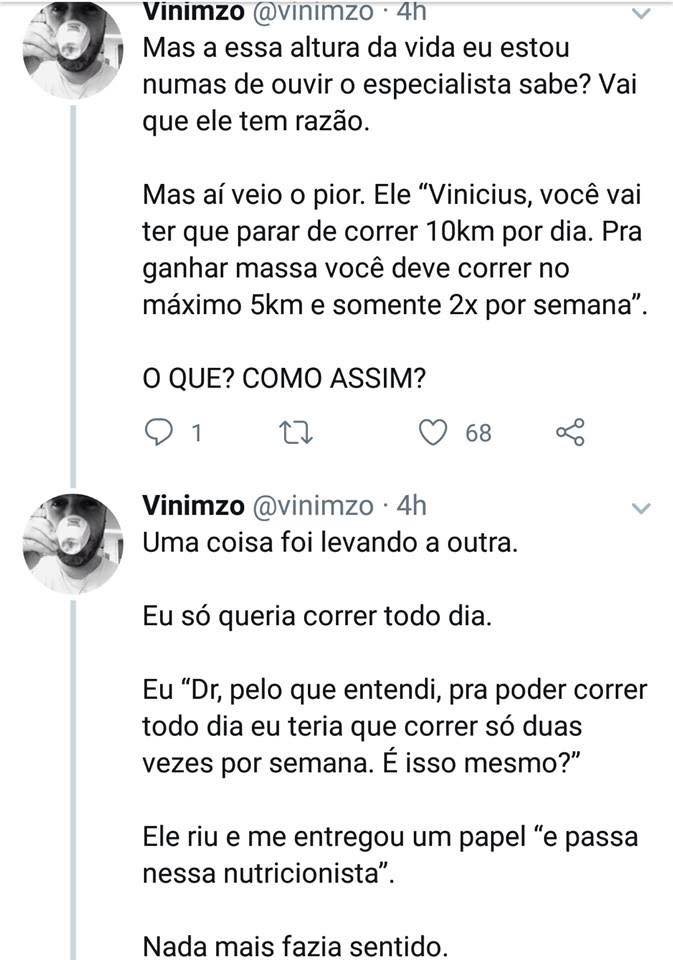Expand the top tweet's options chevron
This screenshot has height=960, width=673.
(641, 13)
